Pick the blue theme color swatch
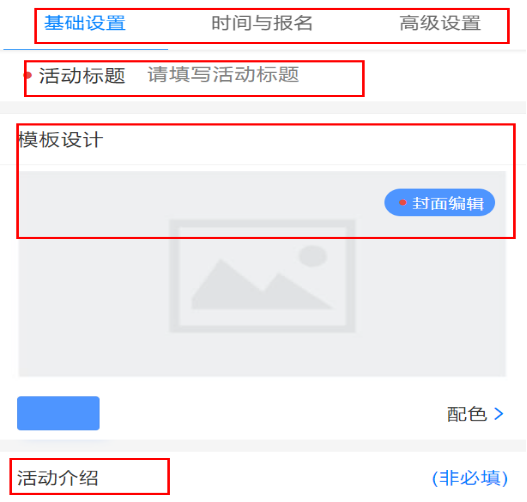The height and width of the screenshot is (502, 527). [58, 413]
